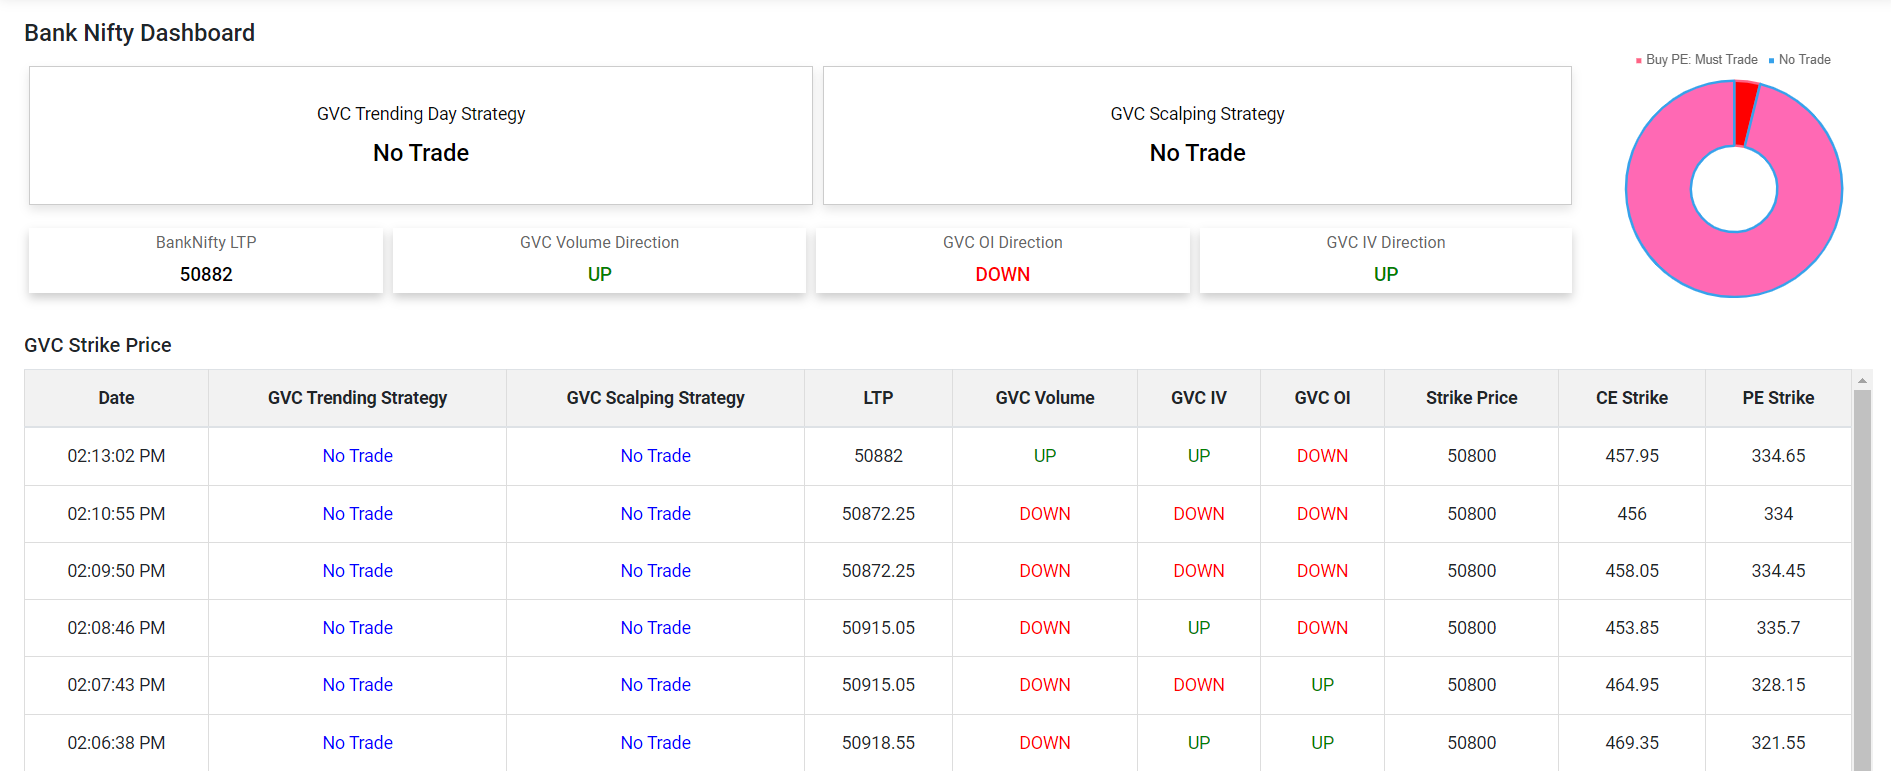Viewport: 1891px width, 771px height.
Task: Click PE Strike value 334.65
Action: click(x=1778, y=456)
